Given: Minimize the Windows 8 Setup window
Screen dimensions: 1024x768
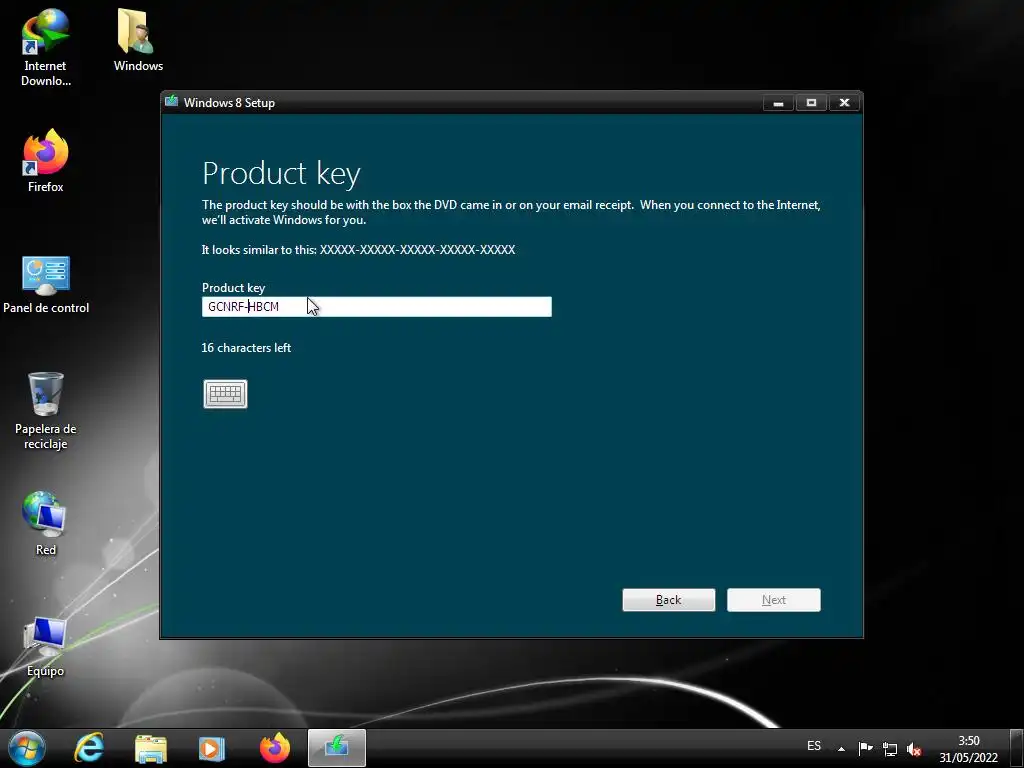Looking at the screenshot, I should pos(778,103).
